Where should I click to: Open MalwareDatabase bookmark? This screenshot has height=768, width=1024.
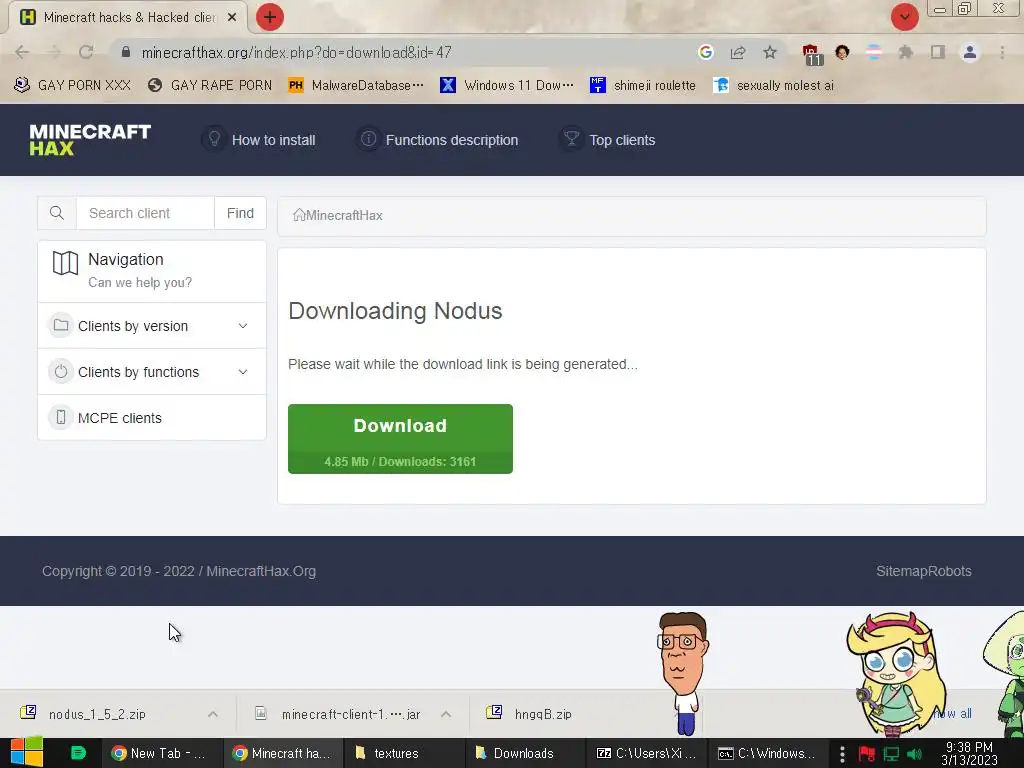click(356, 86)
